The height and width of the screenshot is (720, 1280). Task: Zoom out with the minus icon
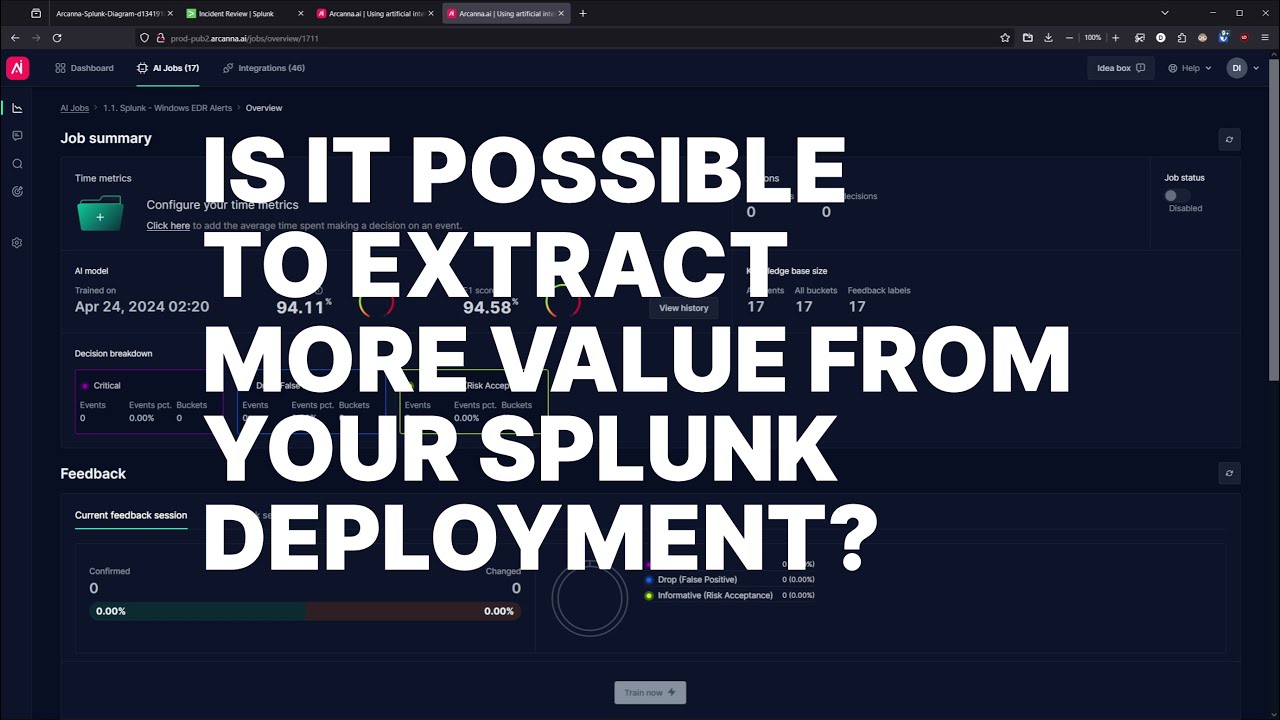1069,38
